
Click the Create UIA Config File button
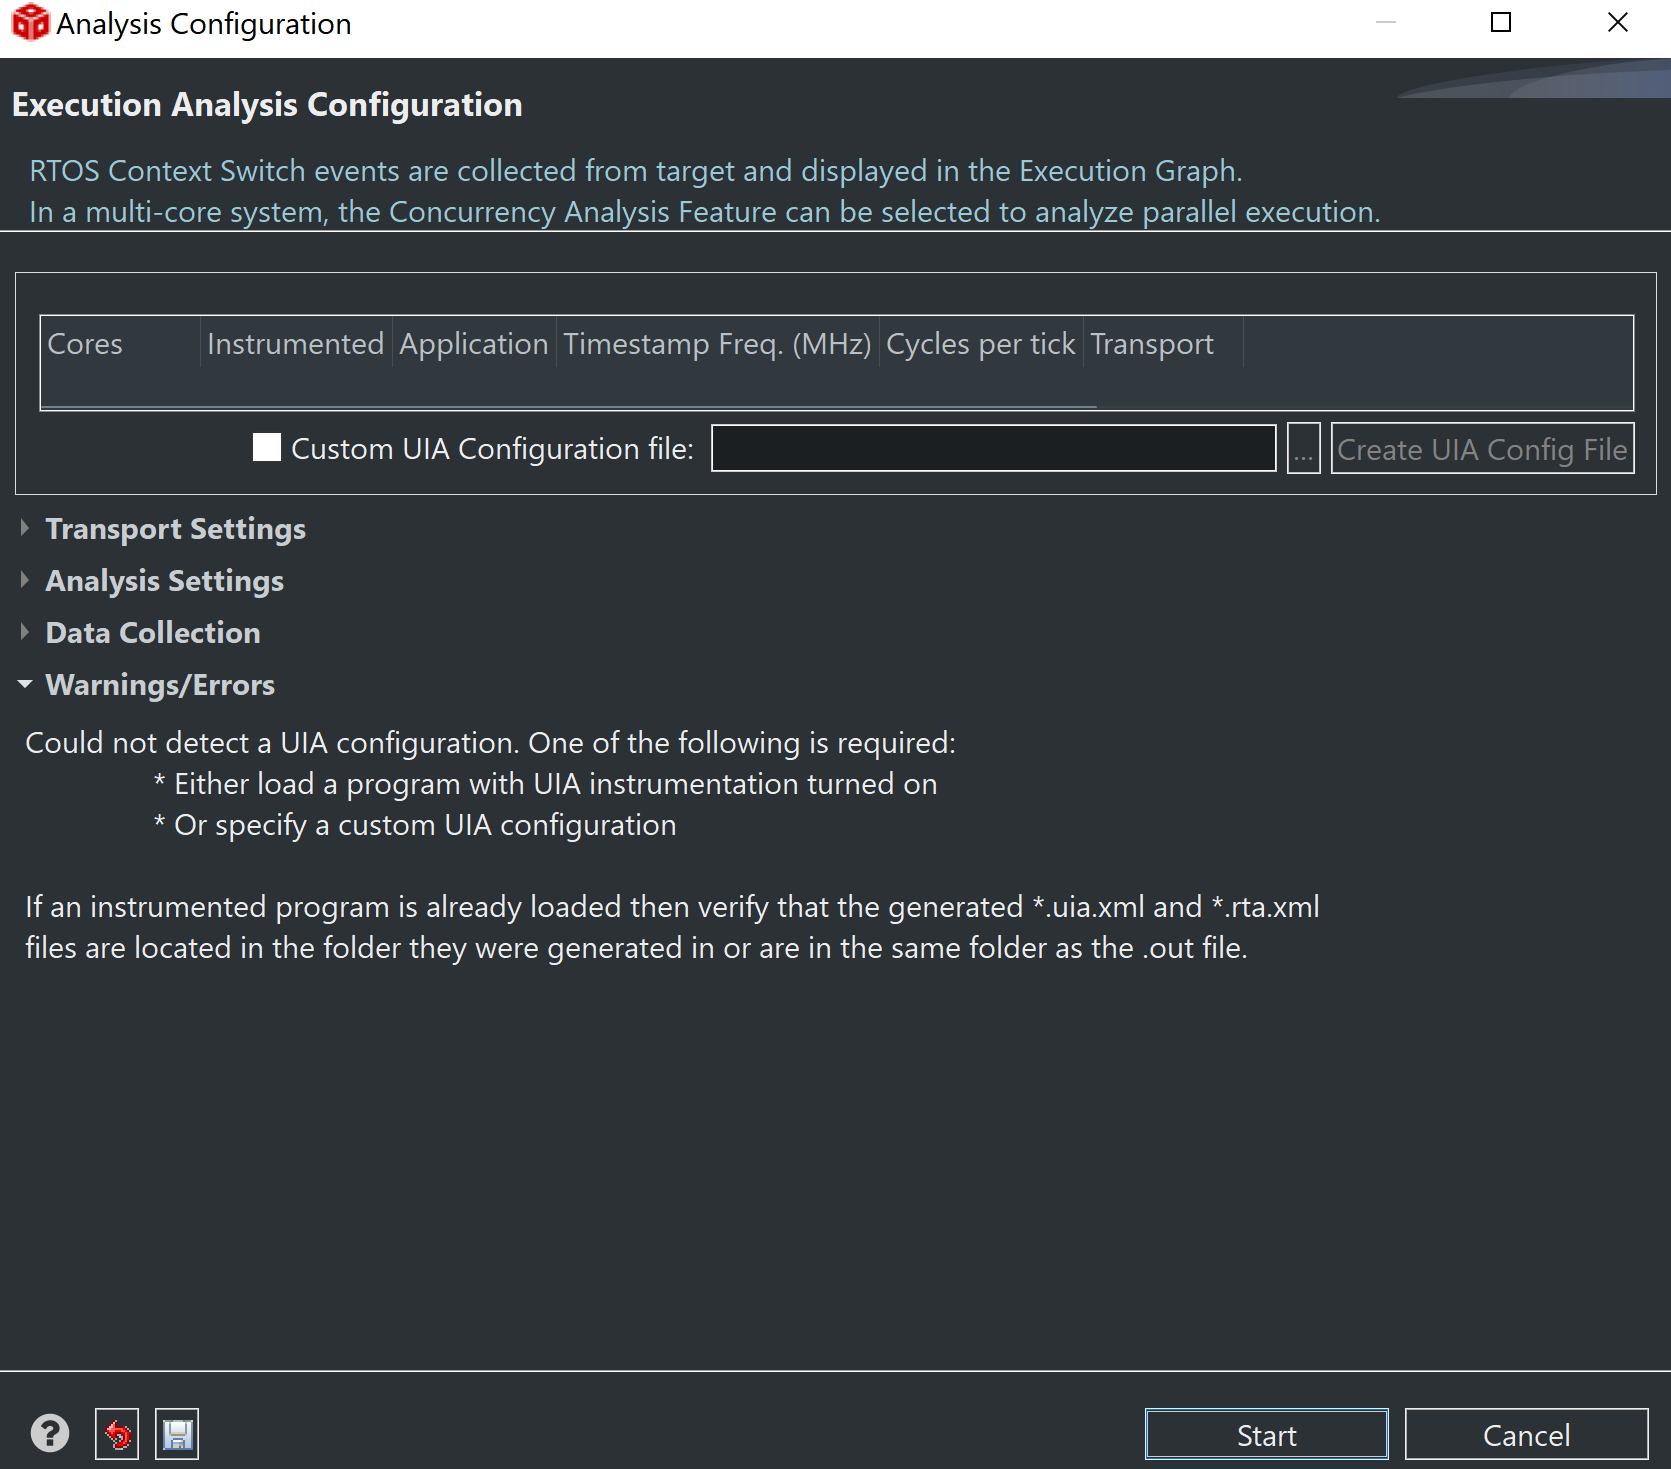point(1482,448)
